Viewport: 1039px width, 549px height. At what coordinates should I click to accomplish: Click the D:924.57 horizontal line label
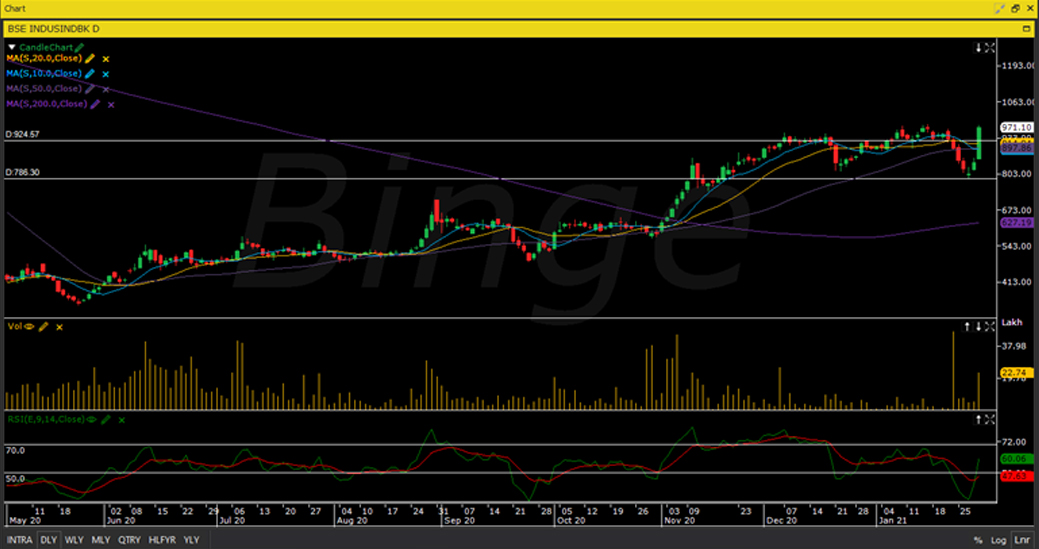(23, 134)
